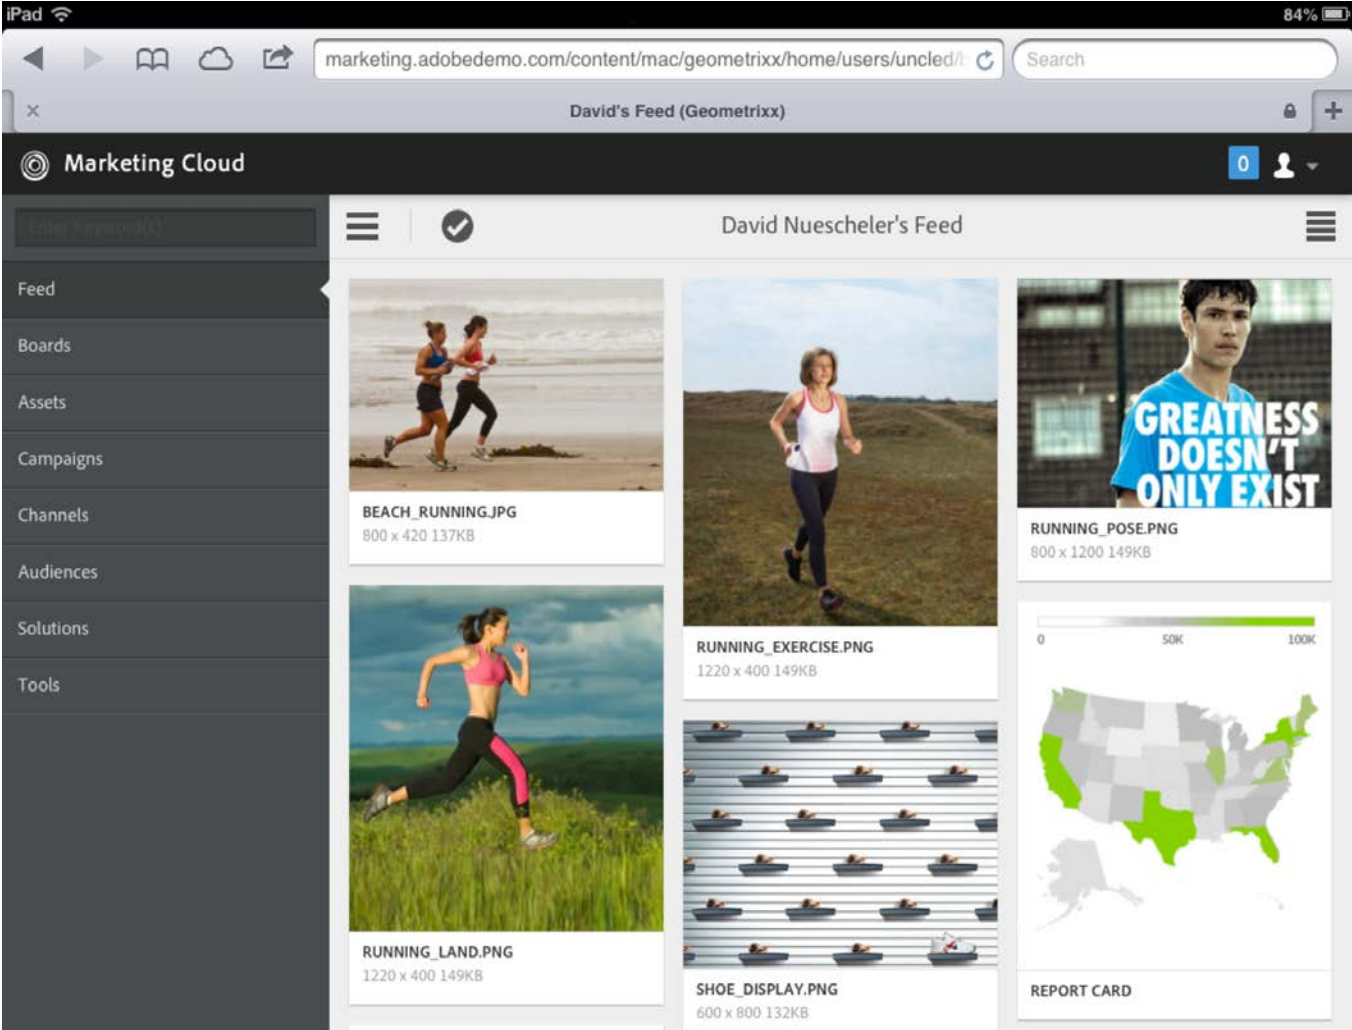Open Boards in the sidebar
The image size is (1352, 1030).
coord(165,346)
